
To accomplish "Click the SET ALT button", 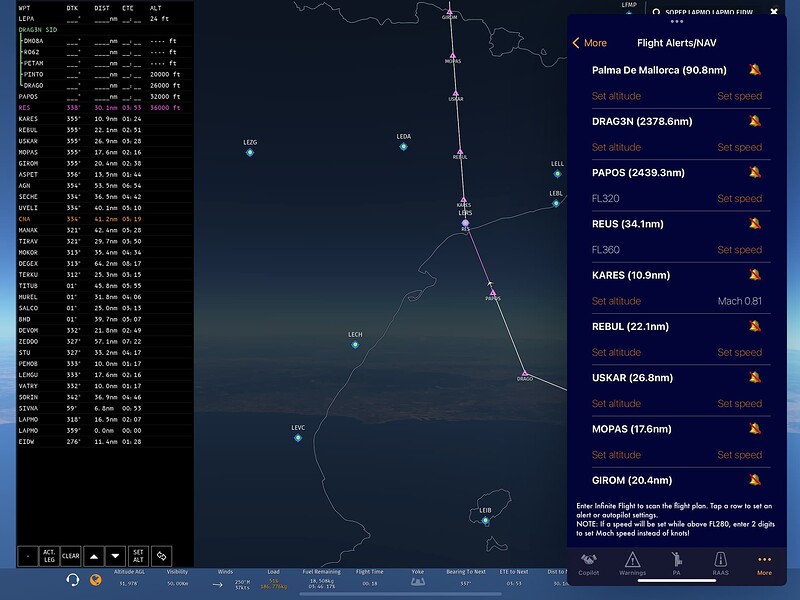I will pyautogui.click(x=138, y=556).
